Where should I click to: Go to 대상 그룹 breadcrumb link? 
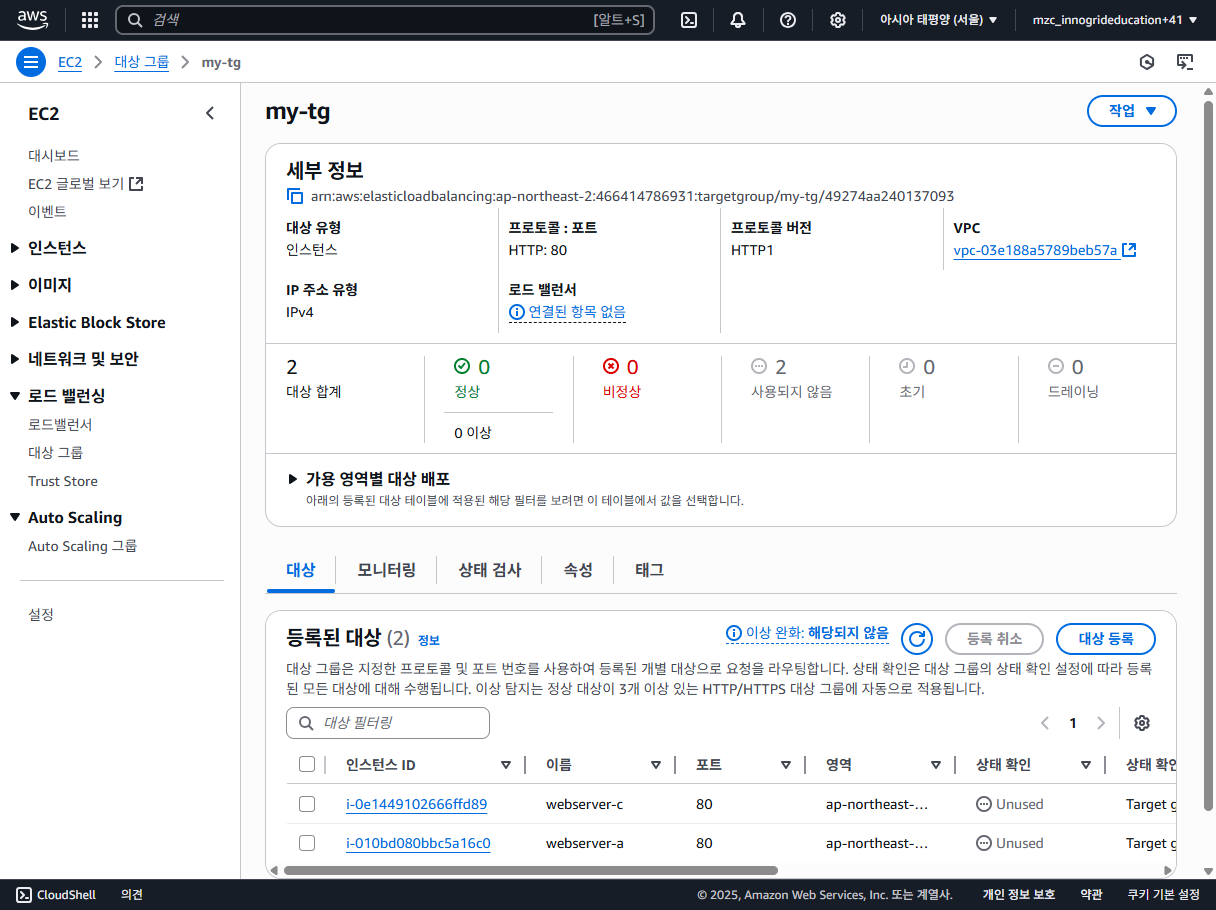click(142, 62)
